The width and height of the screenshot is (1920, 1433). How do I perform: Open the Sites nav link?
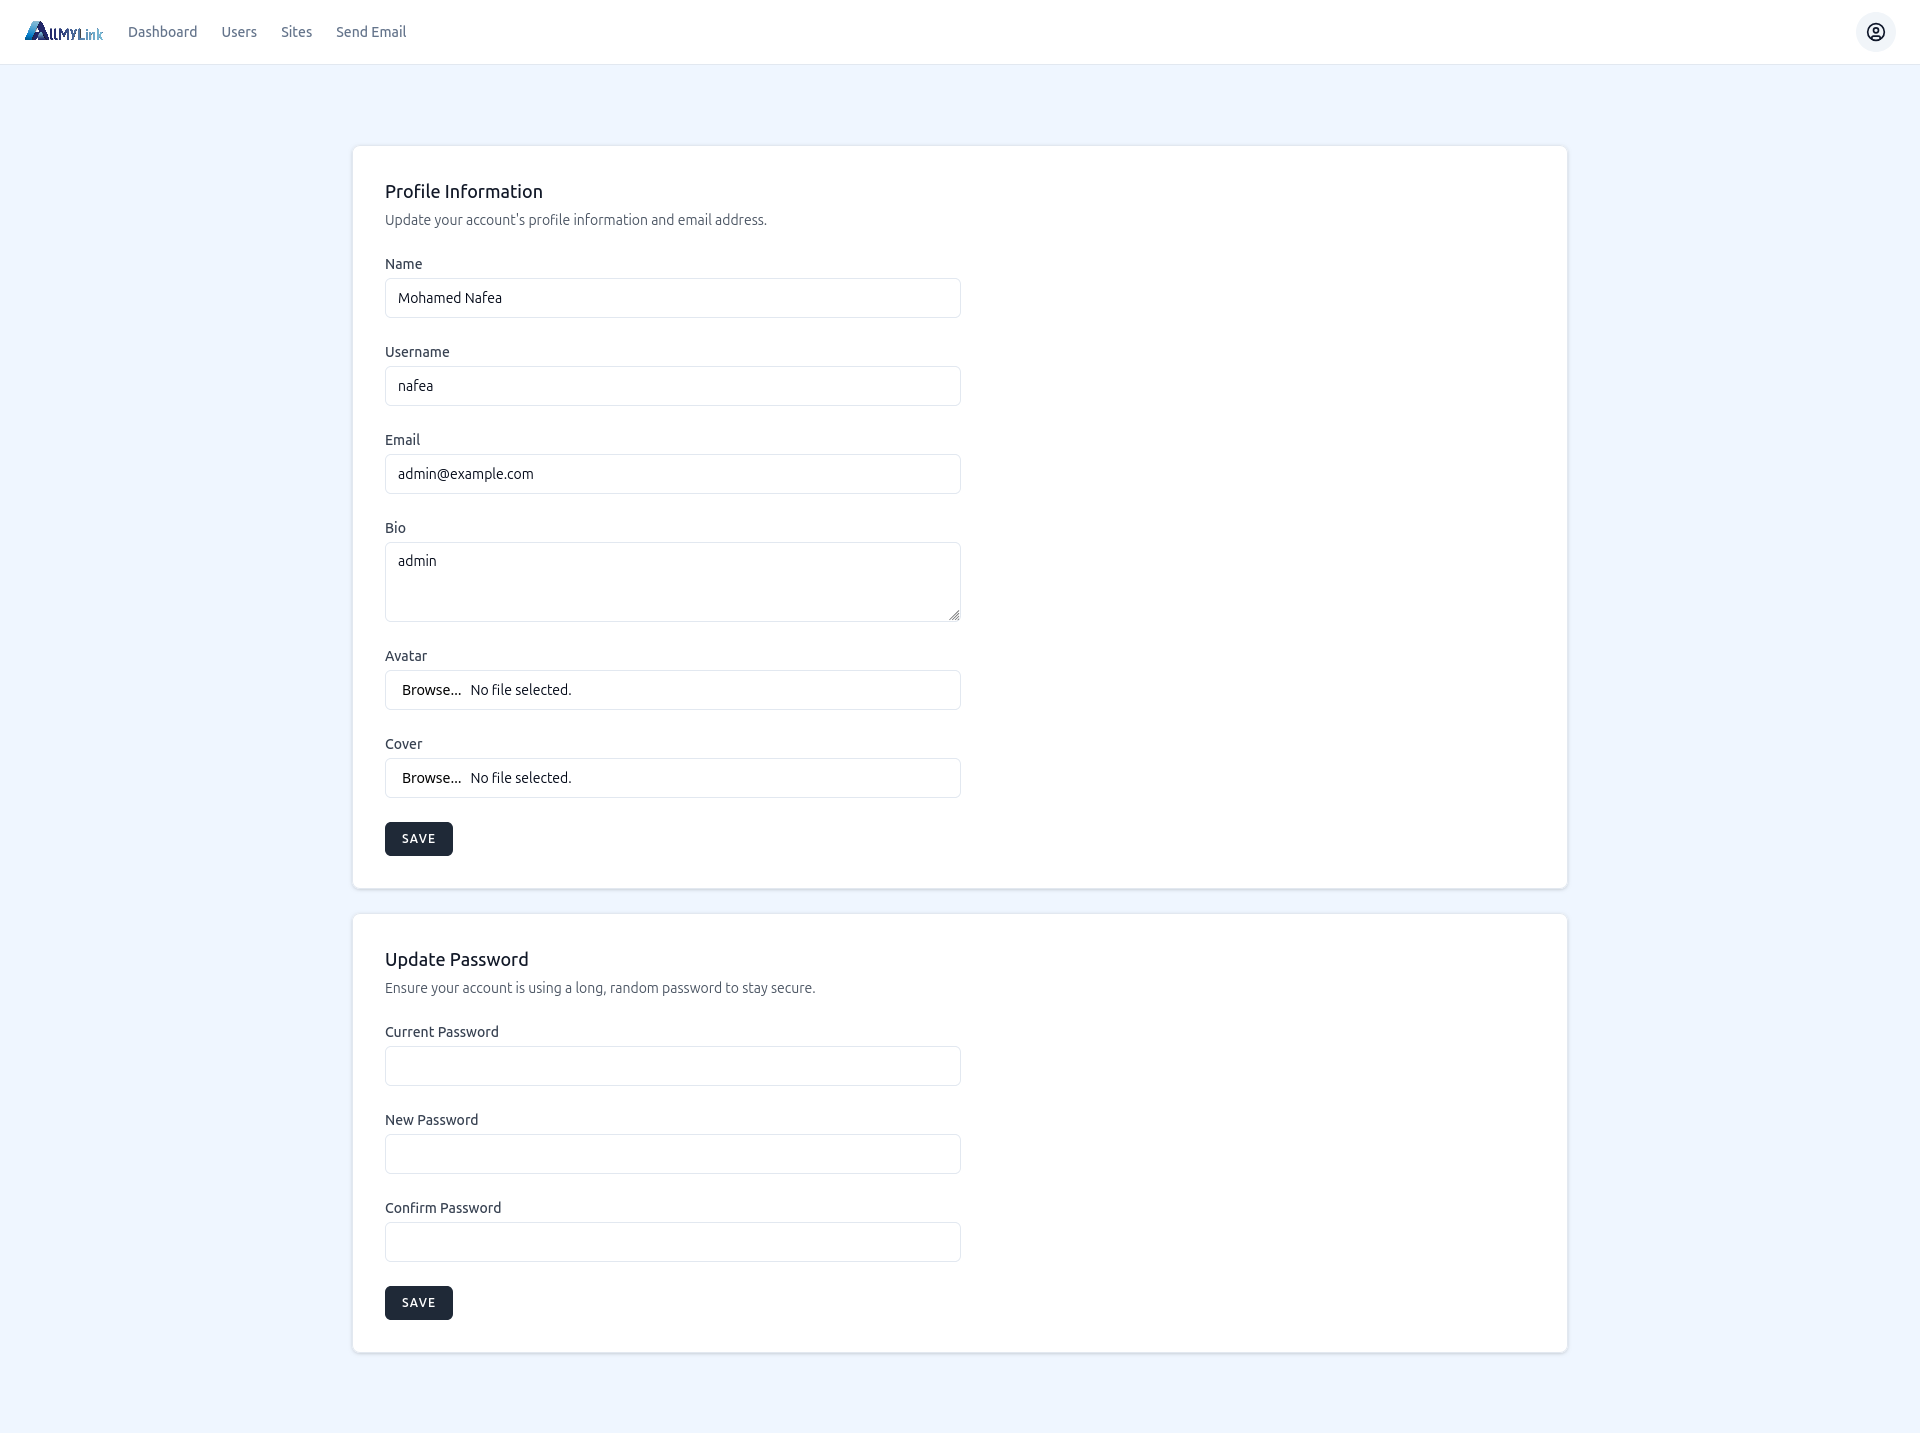click(296, 32)
